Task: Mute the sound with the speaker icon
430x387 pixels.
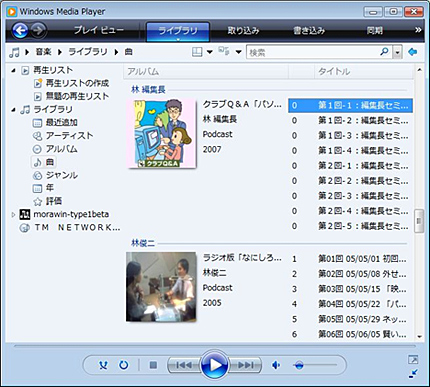Action: point(276,365)
